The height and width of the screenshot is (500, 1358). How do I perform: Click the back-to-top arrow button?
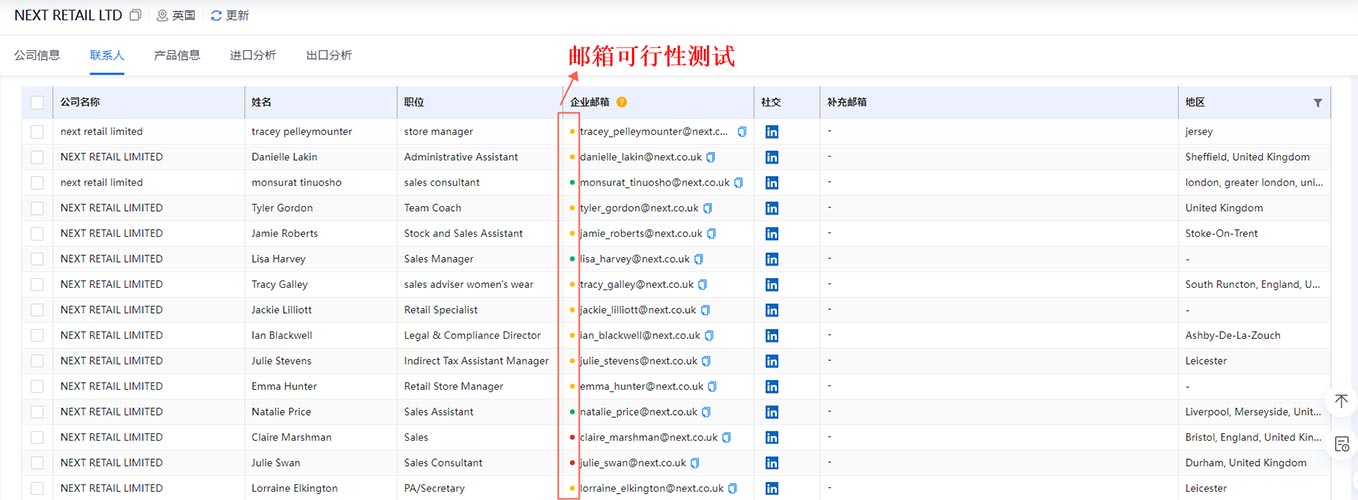[1342, 401]
